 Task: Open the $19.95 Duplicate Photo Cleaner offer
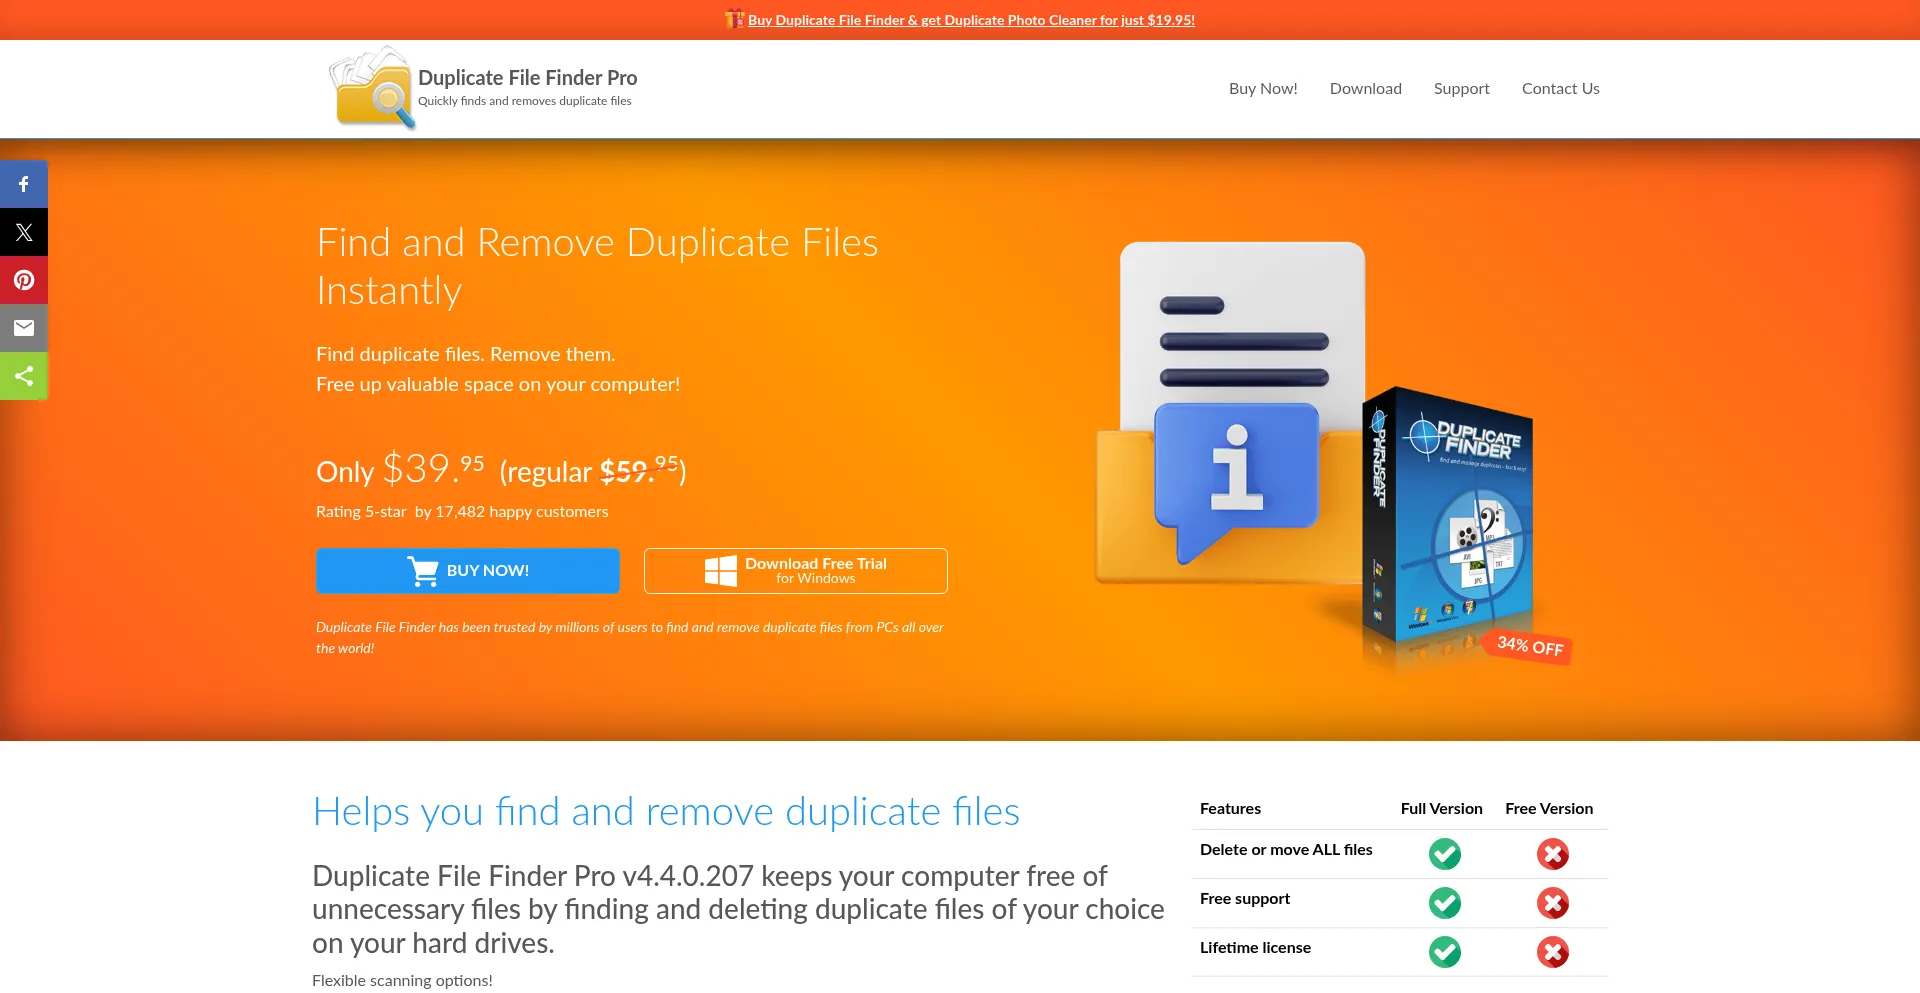[971, 20]
